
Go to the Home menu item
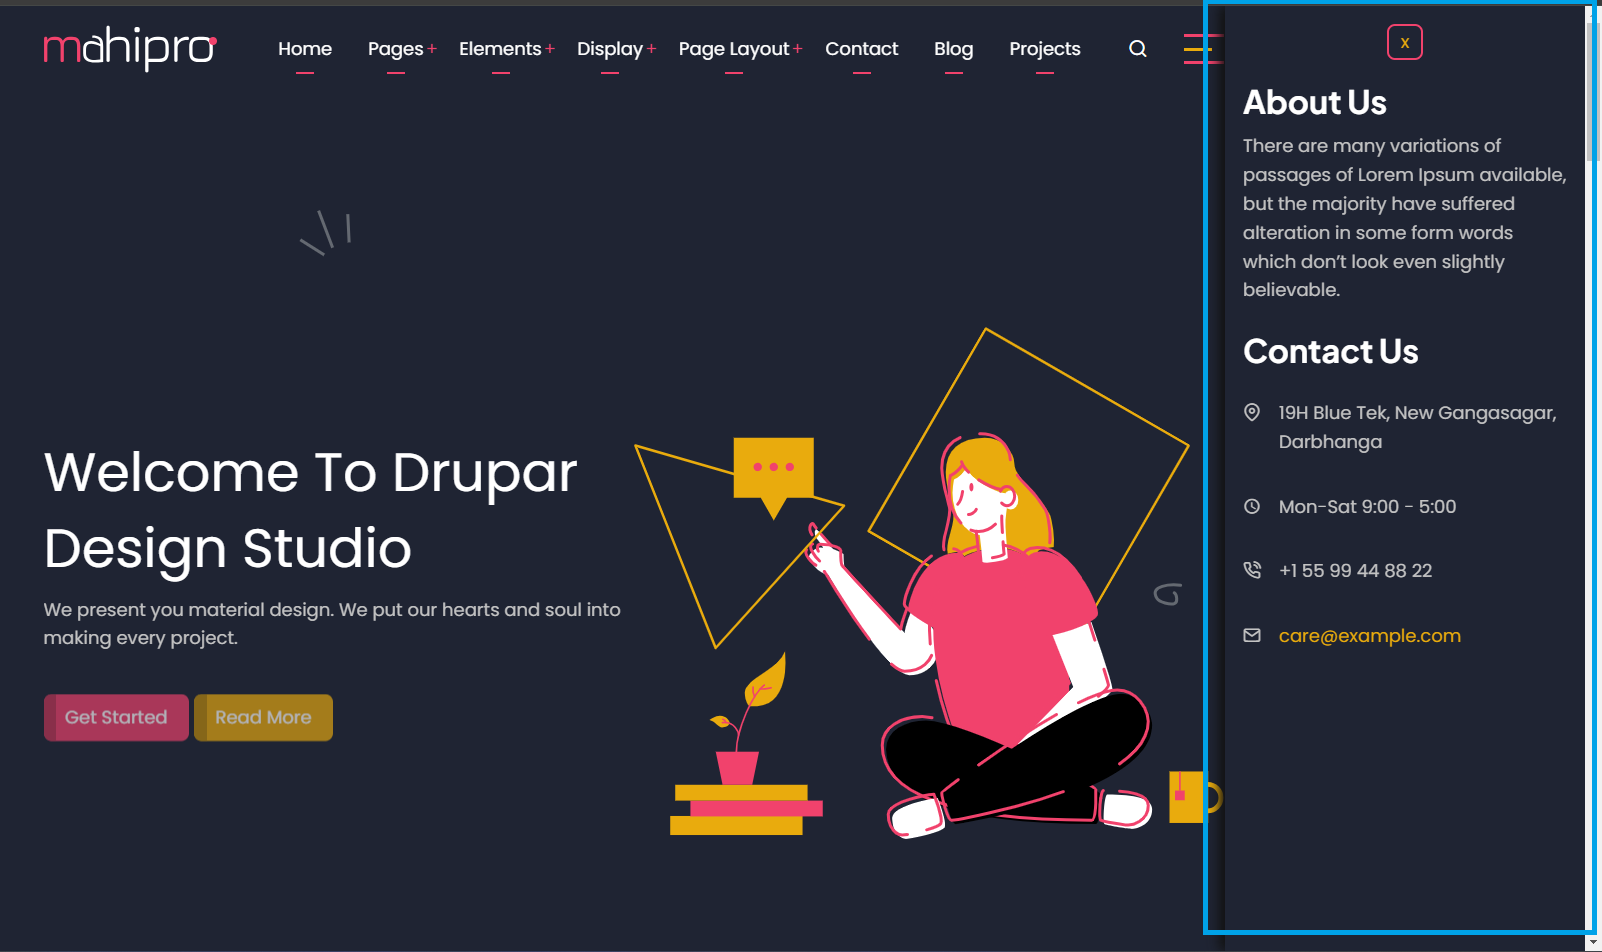(x=305, y=49)
